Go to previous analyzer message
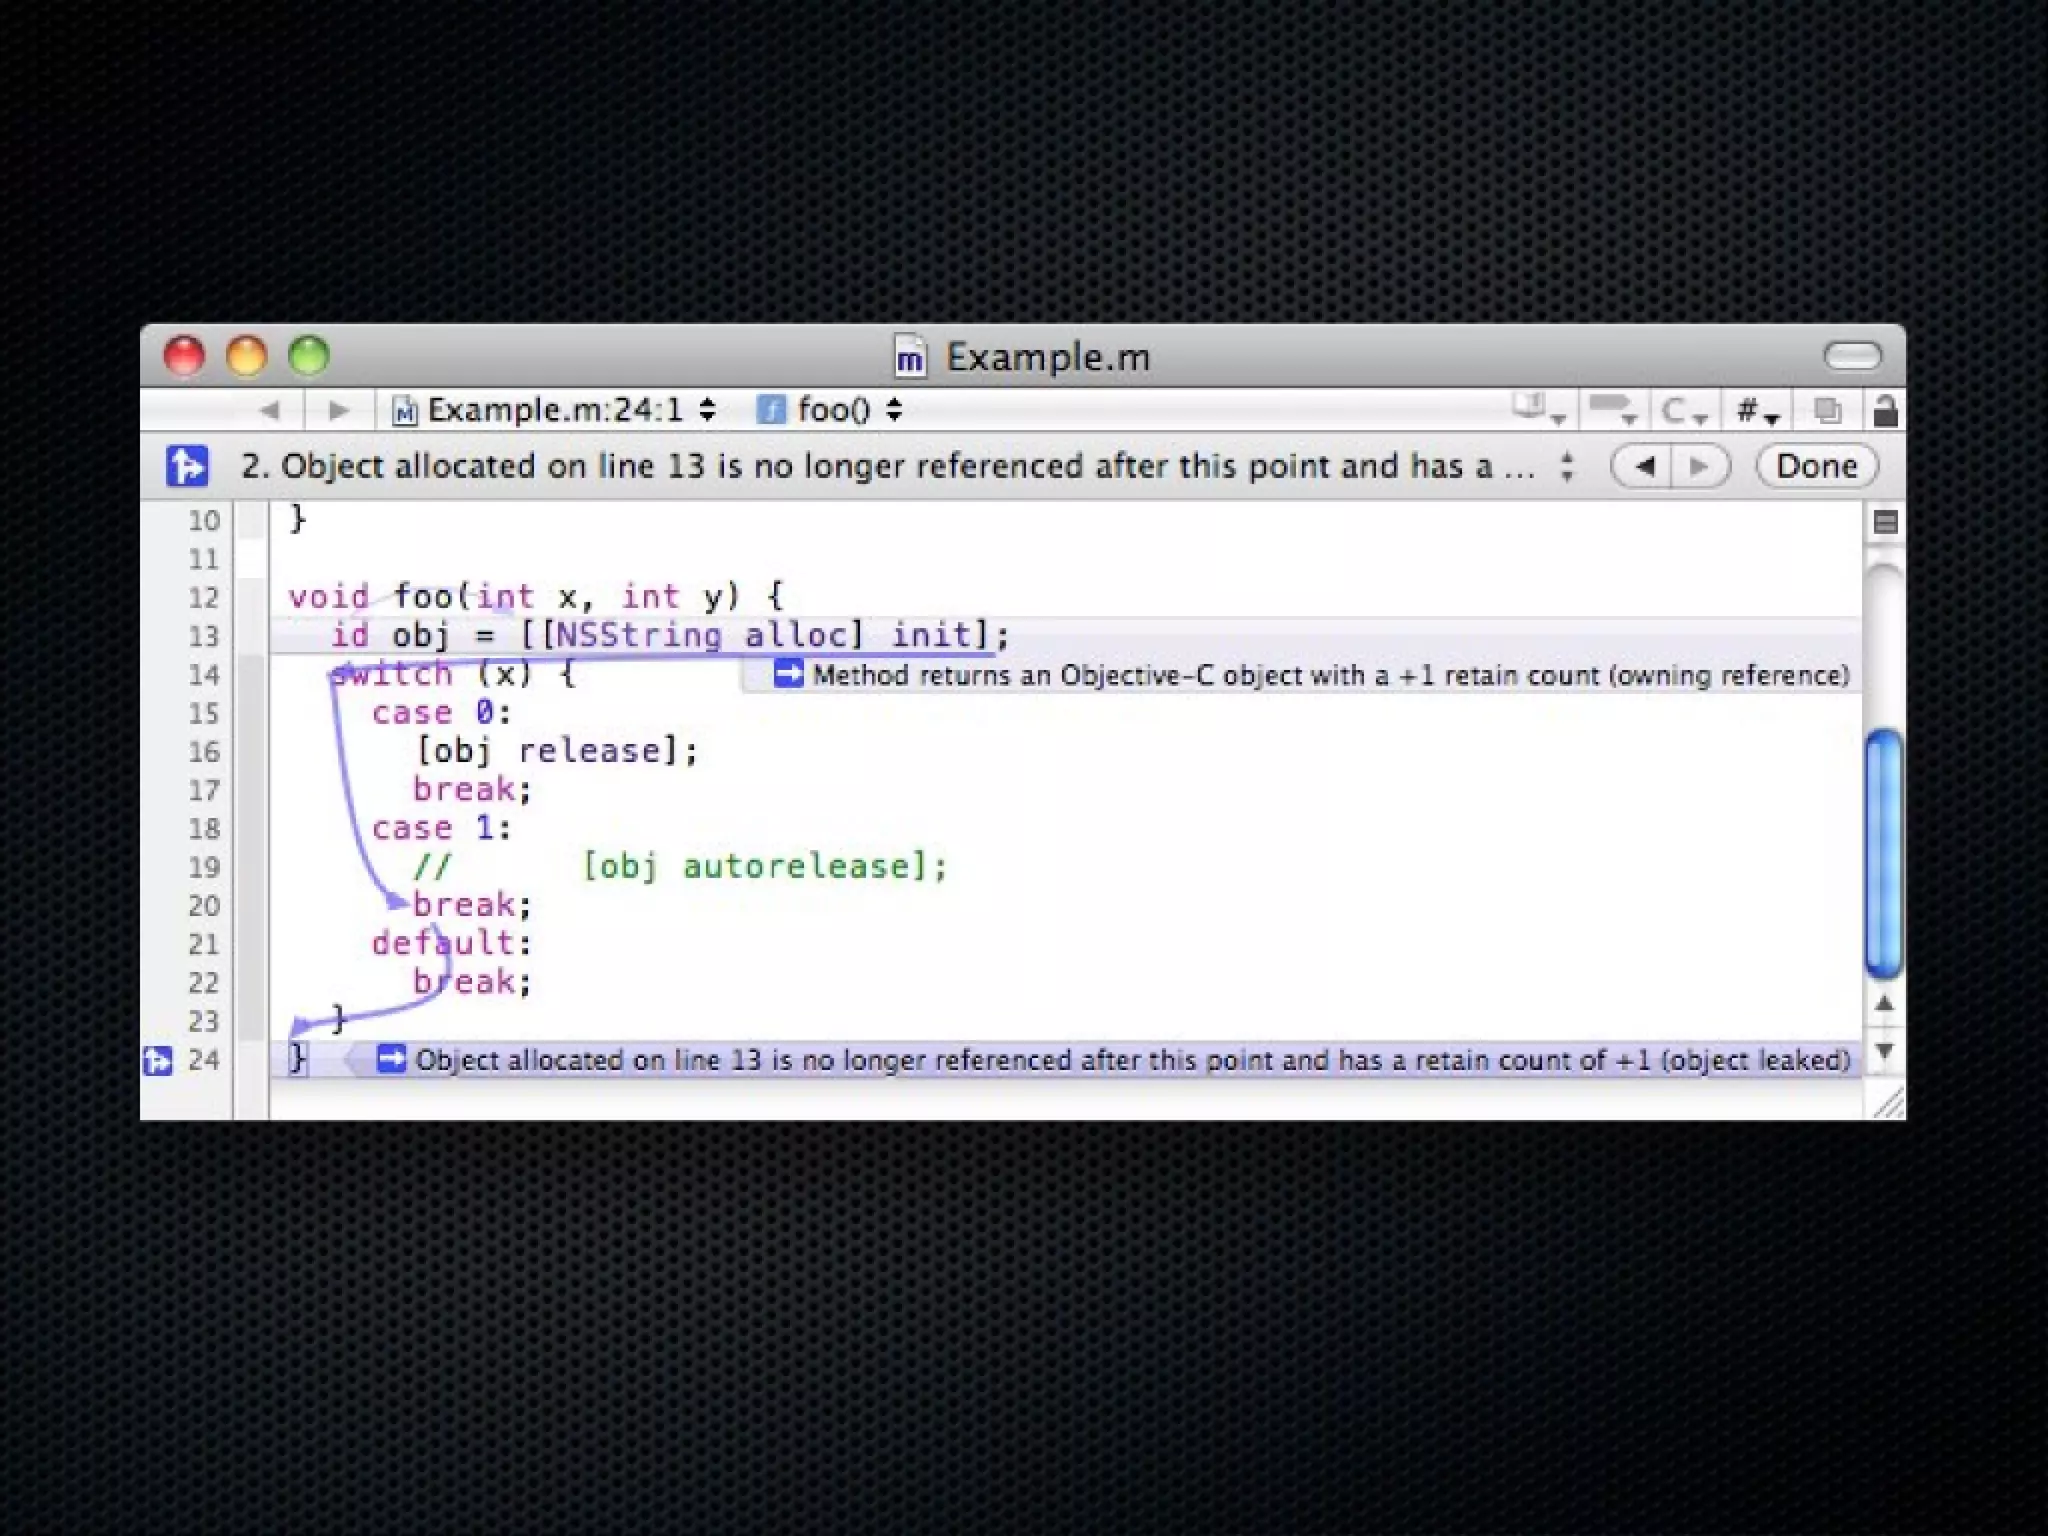2048x1536 pixels. pyautogui.click(x=1644, y=466)
